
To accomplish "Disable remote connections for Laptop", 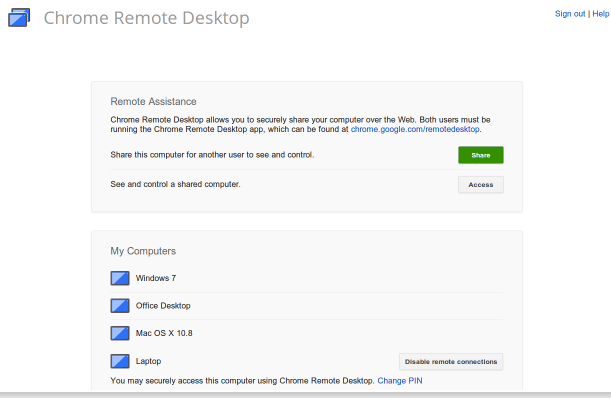I will (x=451, y=362).
